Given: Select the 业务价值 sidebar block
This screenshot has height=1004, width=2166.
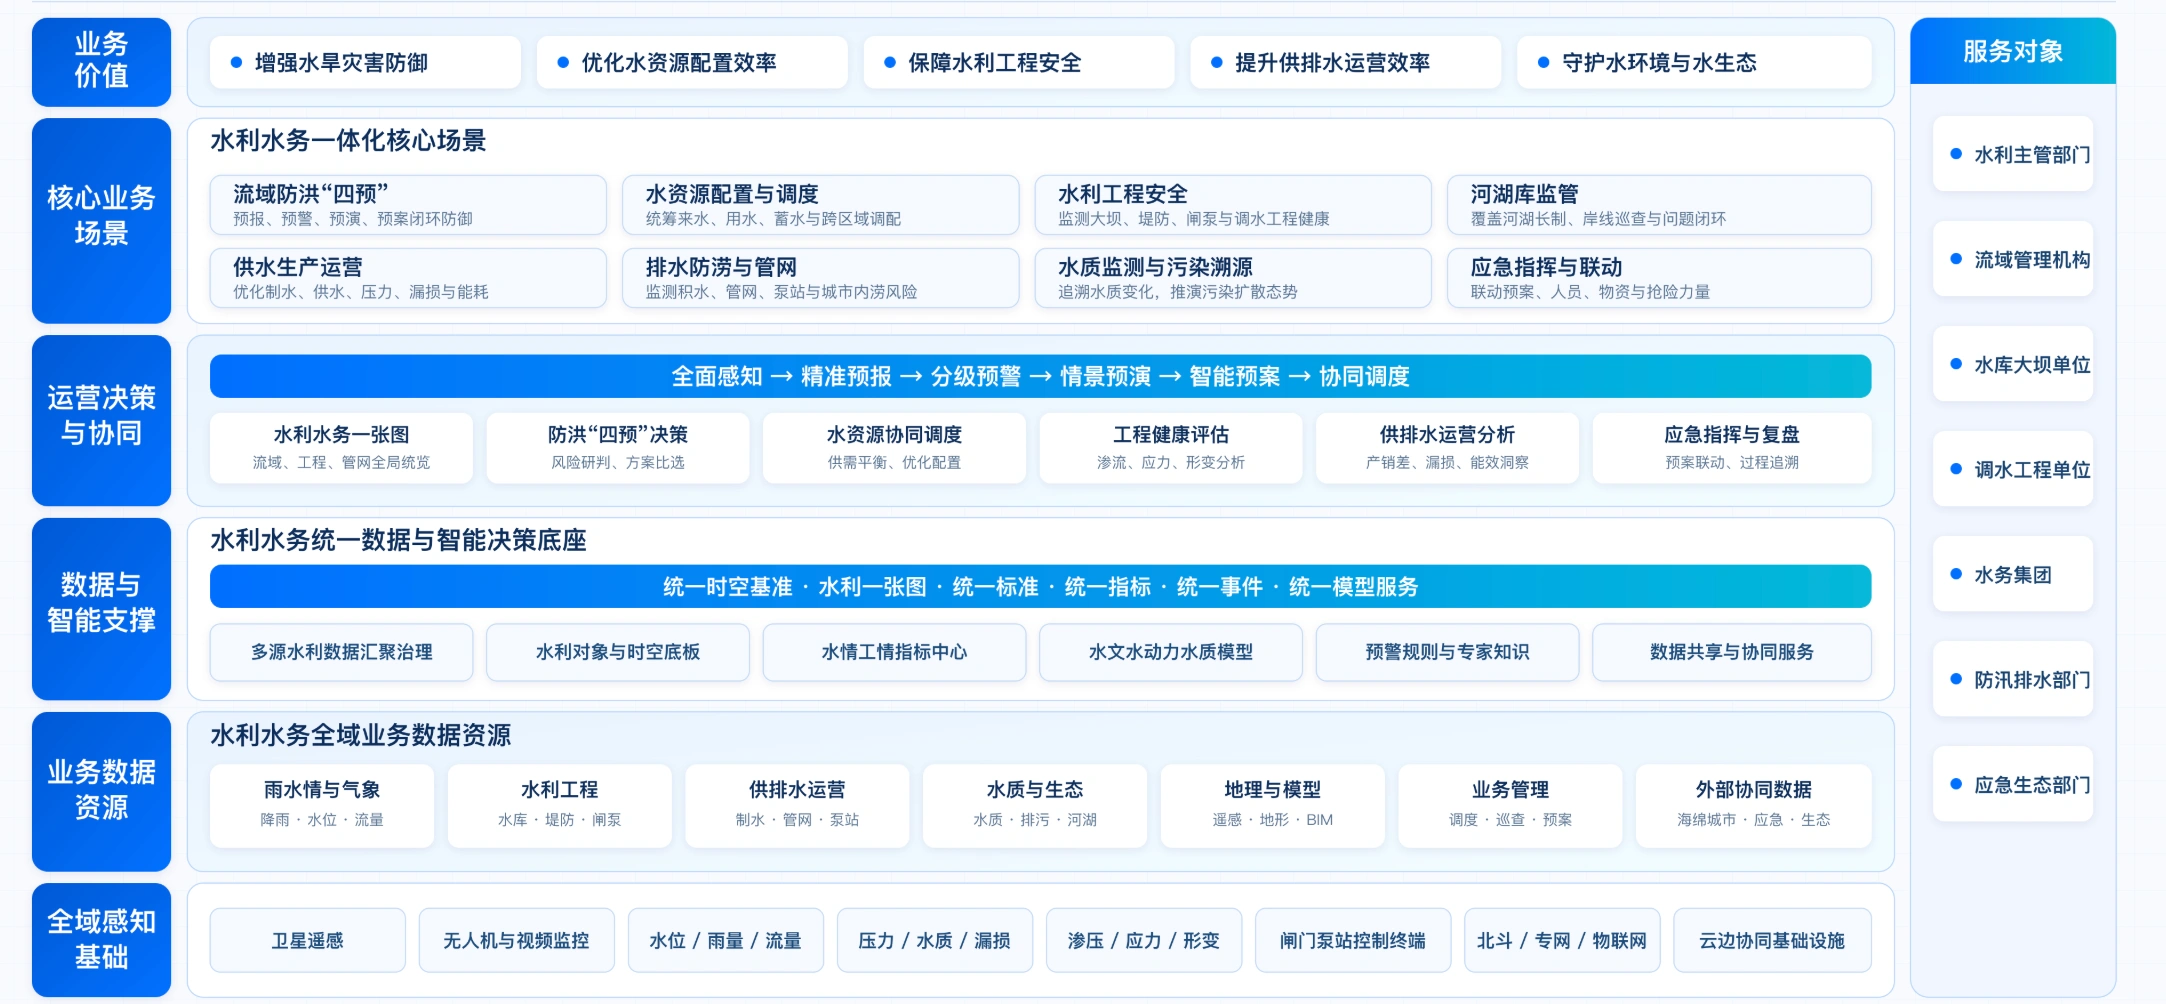Looking at the screenshot, I should 101,62.
